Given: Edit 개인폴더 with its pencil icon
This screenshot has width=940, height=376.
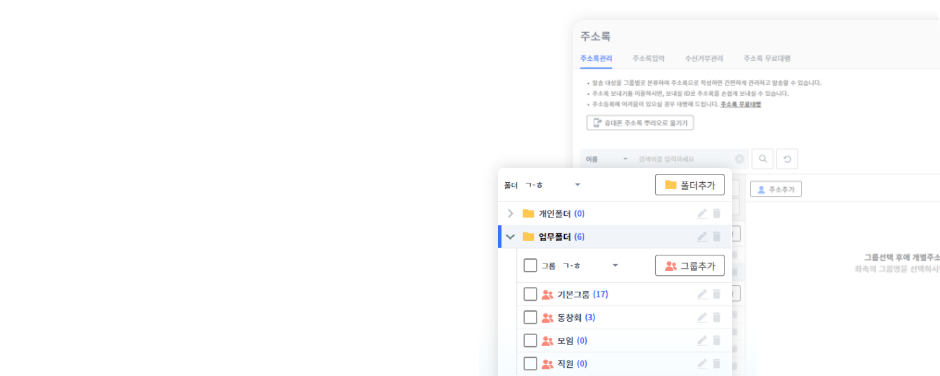Looking at the screenshot, I should pyautogui.click(x=702, y=213).
